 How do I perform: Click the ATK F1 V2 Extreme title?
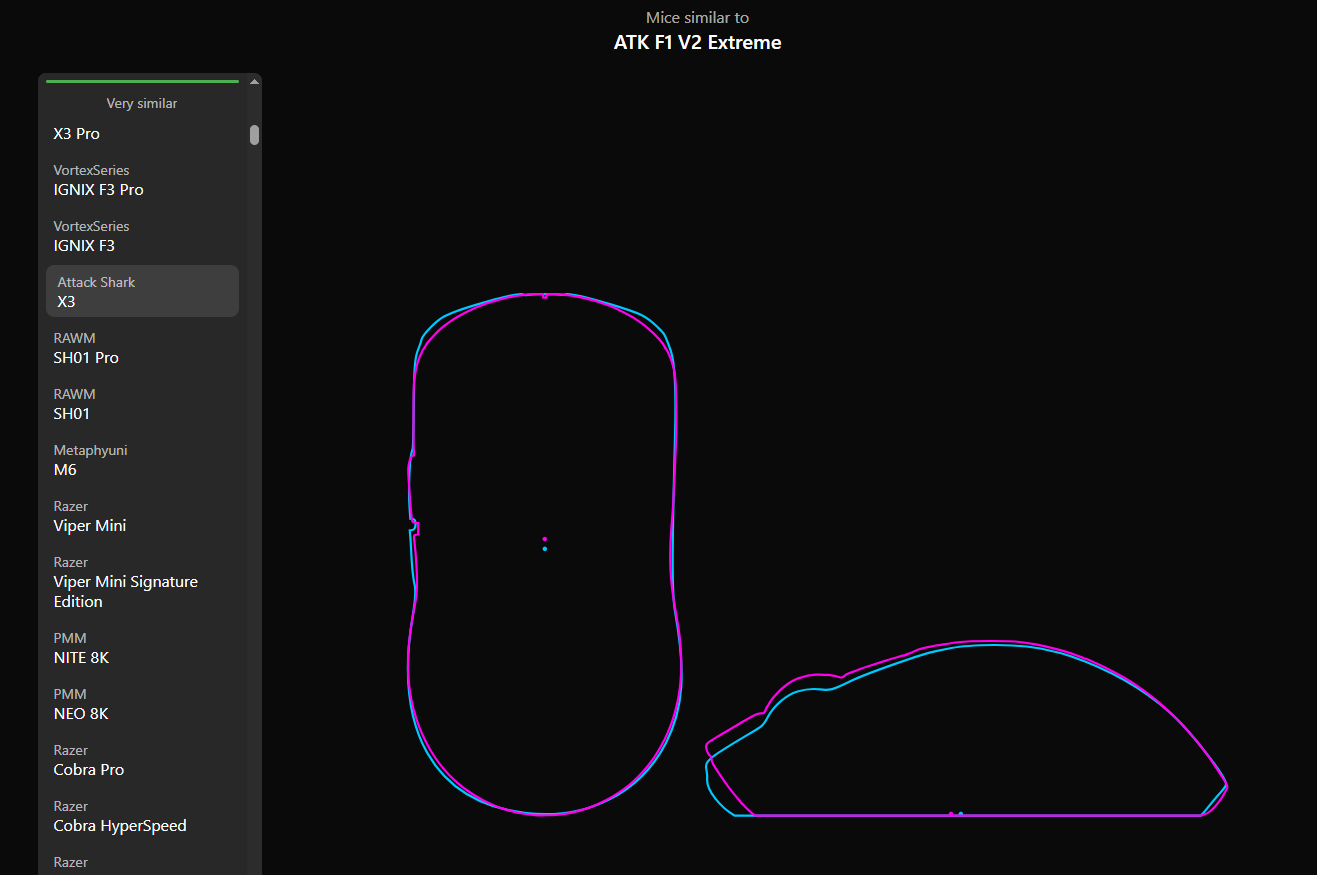coord(697,42)
